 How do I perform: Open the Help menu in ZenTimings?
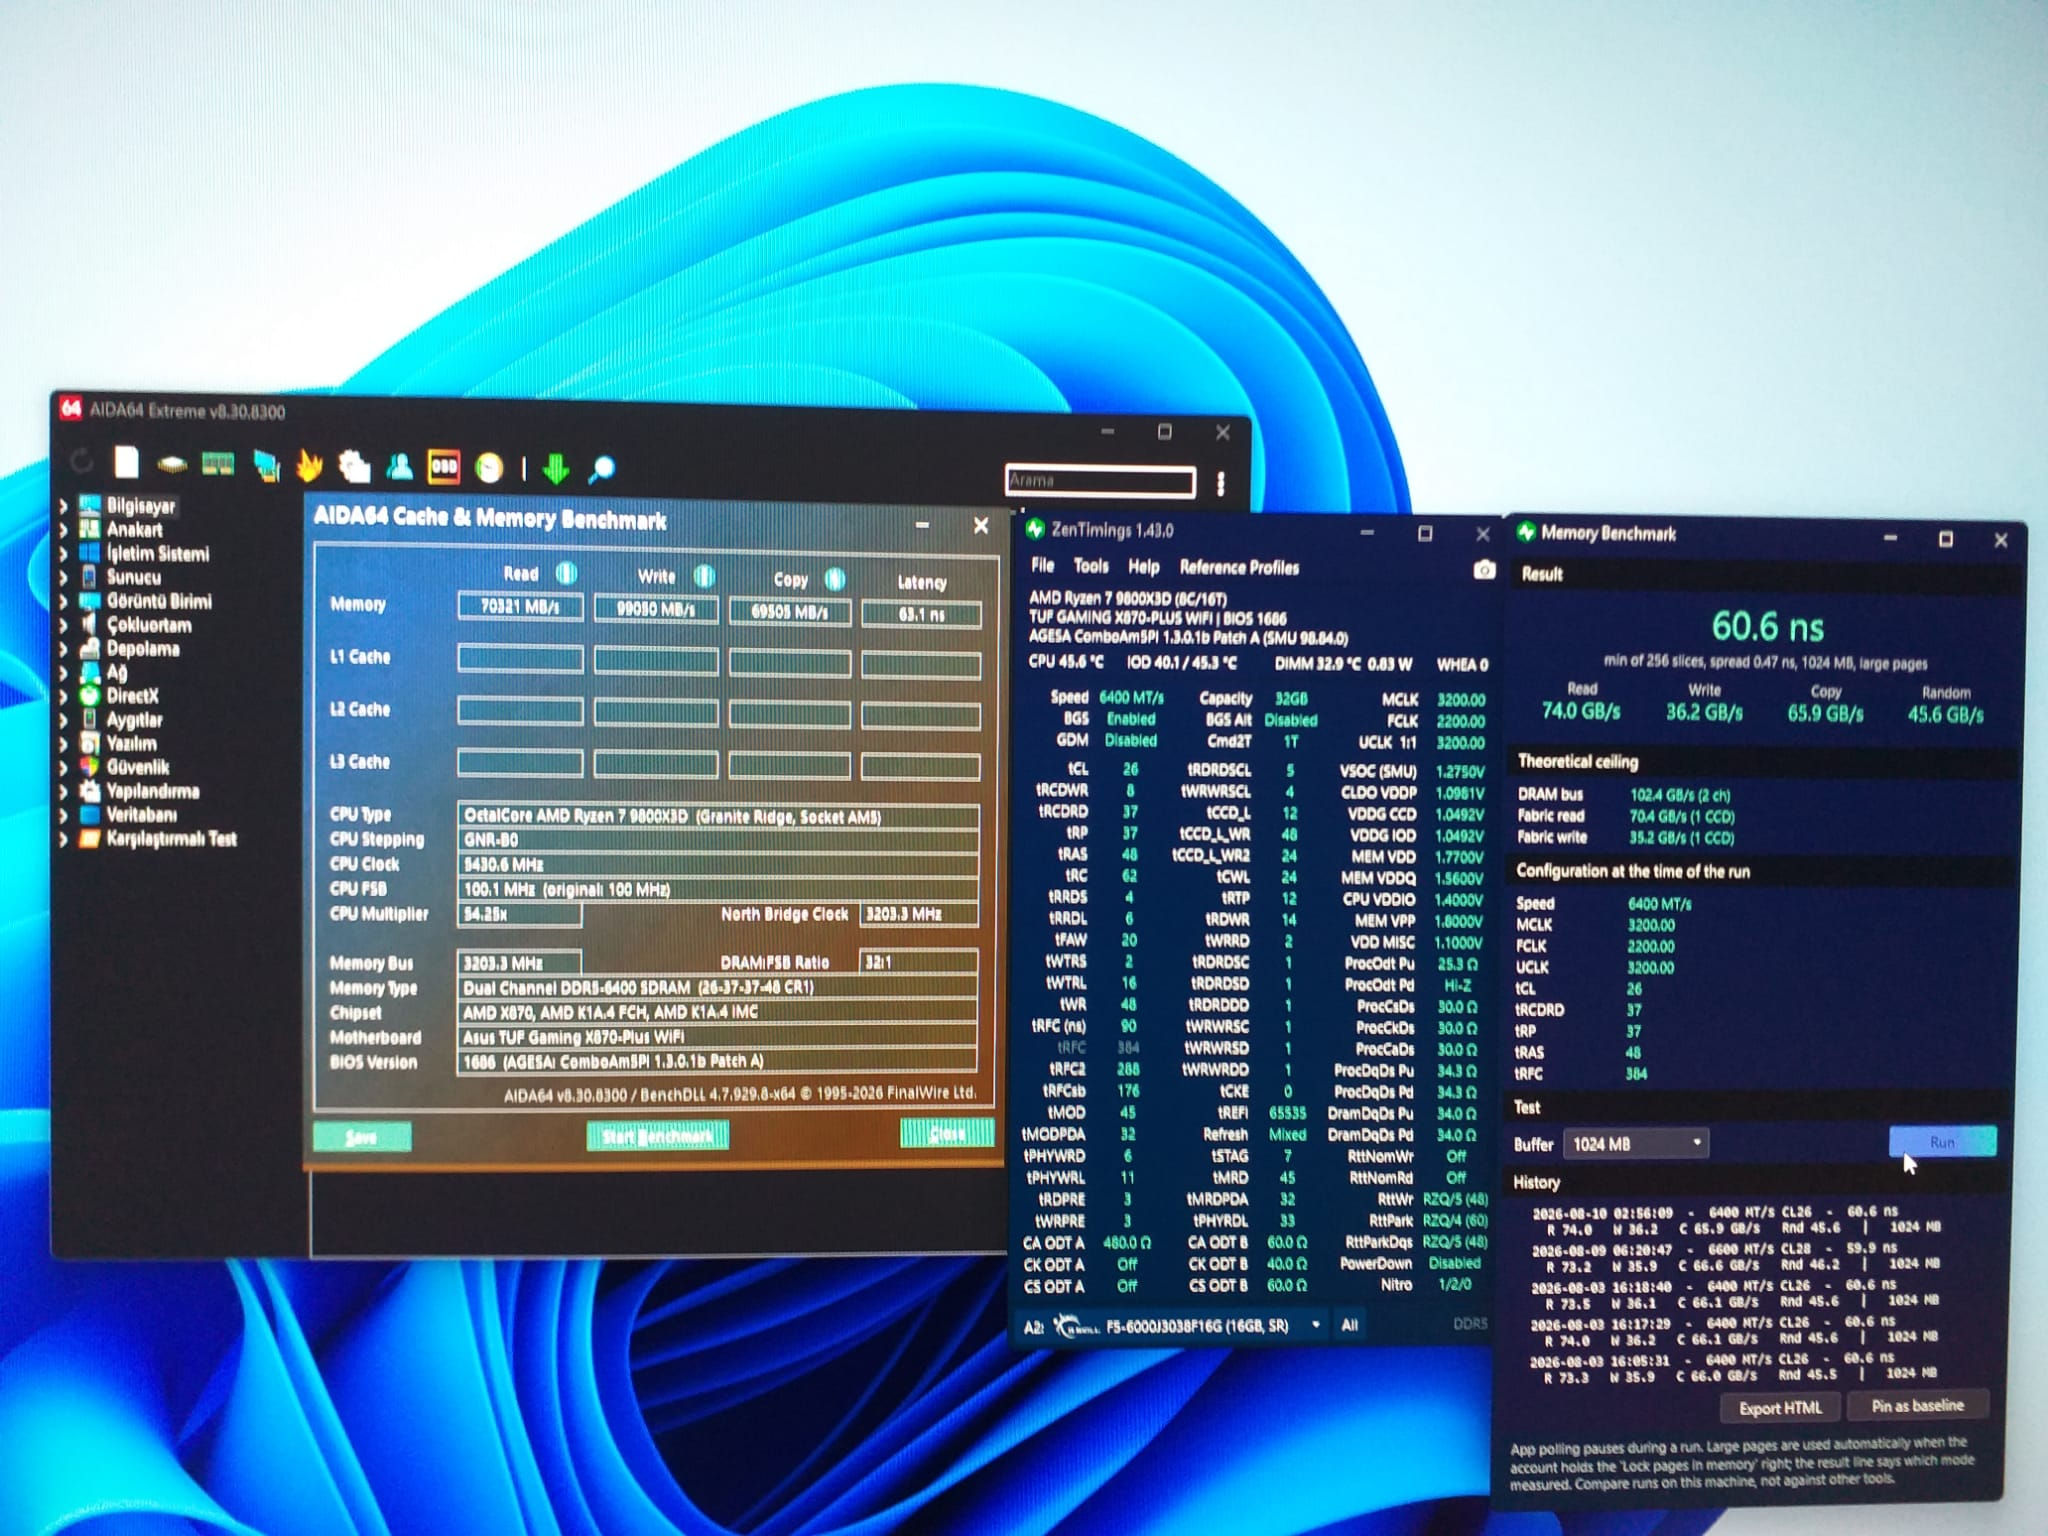1144,567
